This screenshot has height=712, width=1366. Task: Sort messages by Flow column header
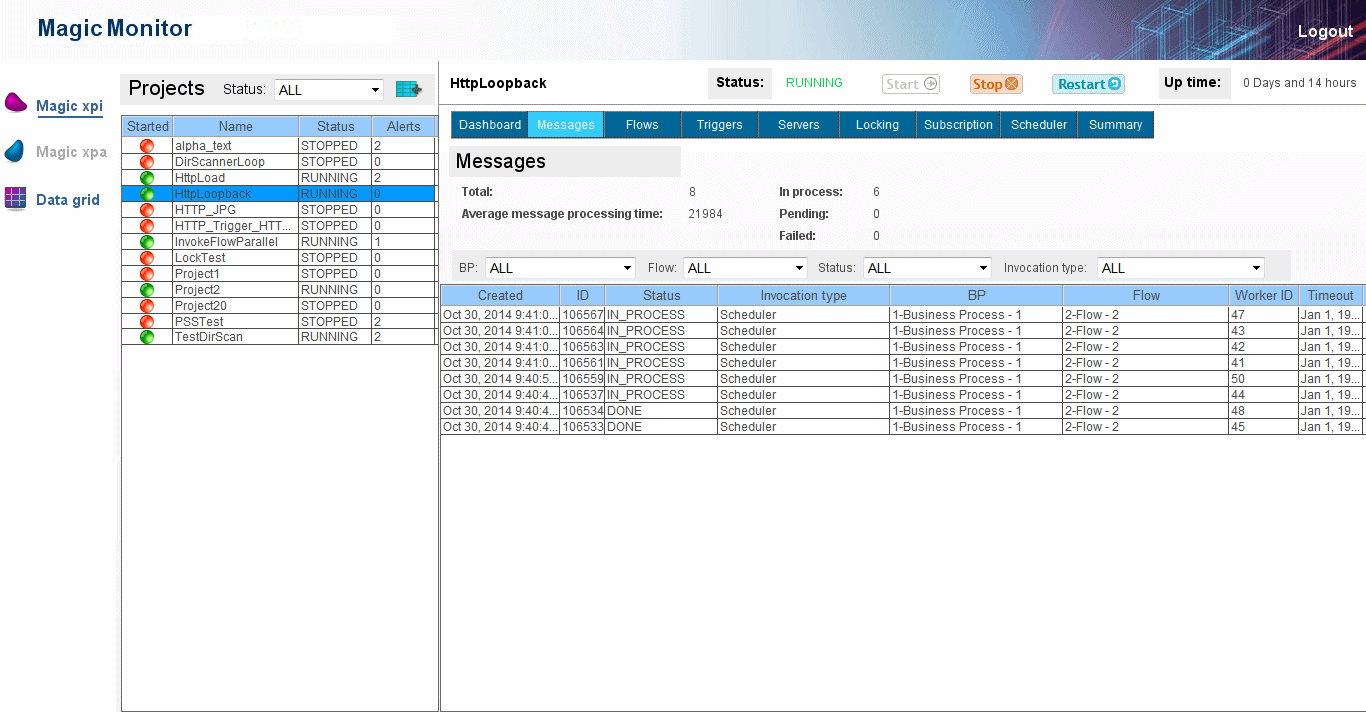pyautogui.click(x=1146, y=296)
